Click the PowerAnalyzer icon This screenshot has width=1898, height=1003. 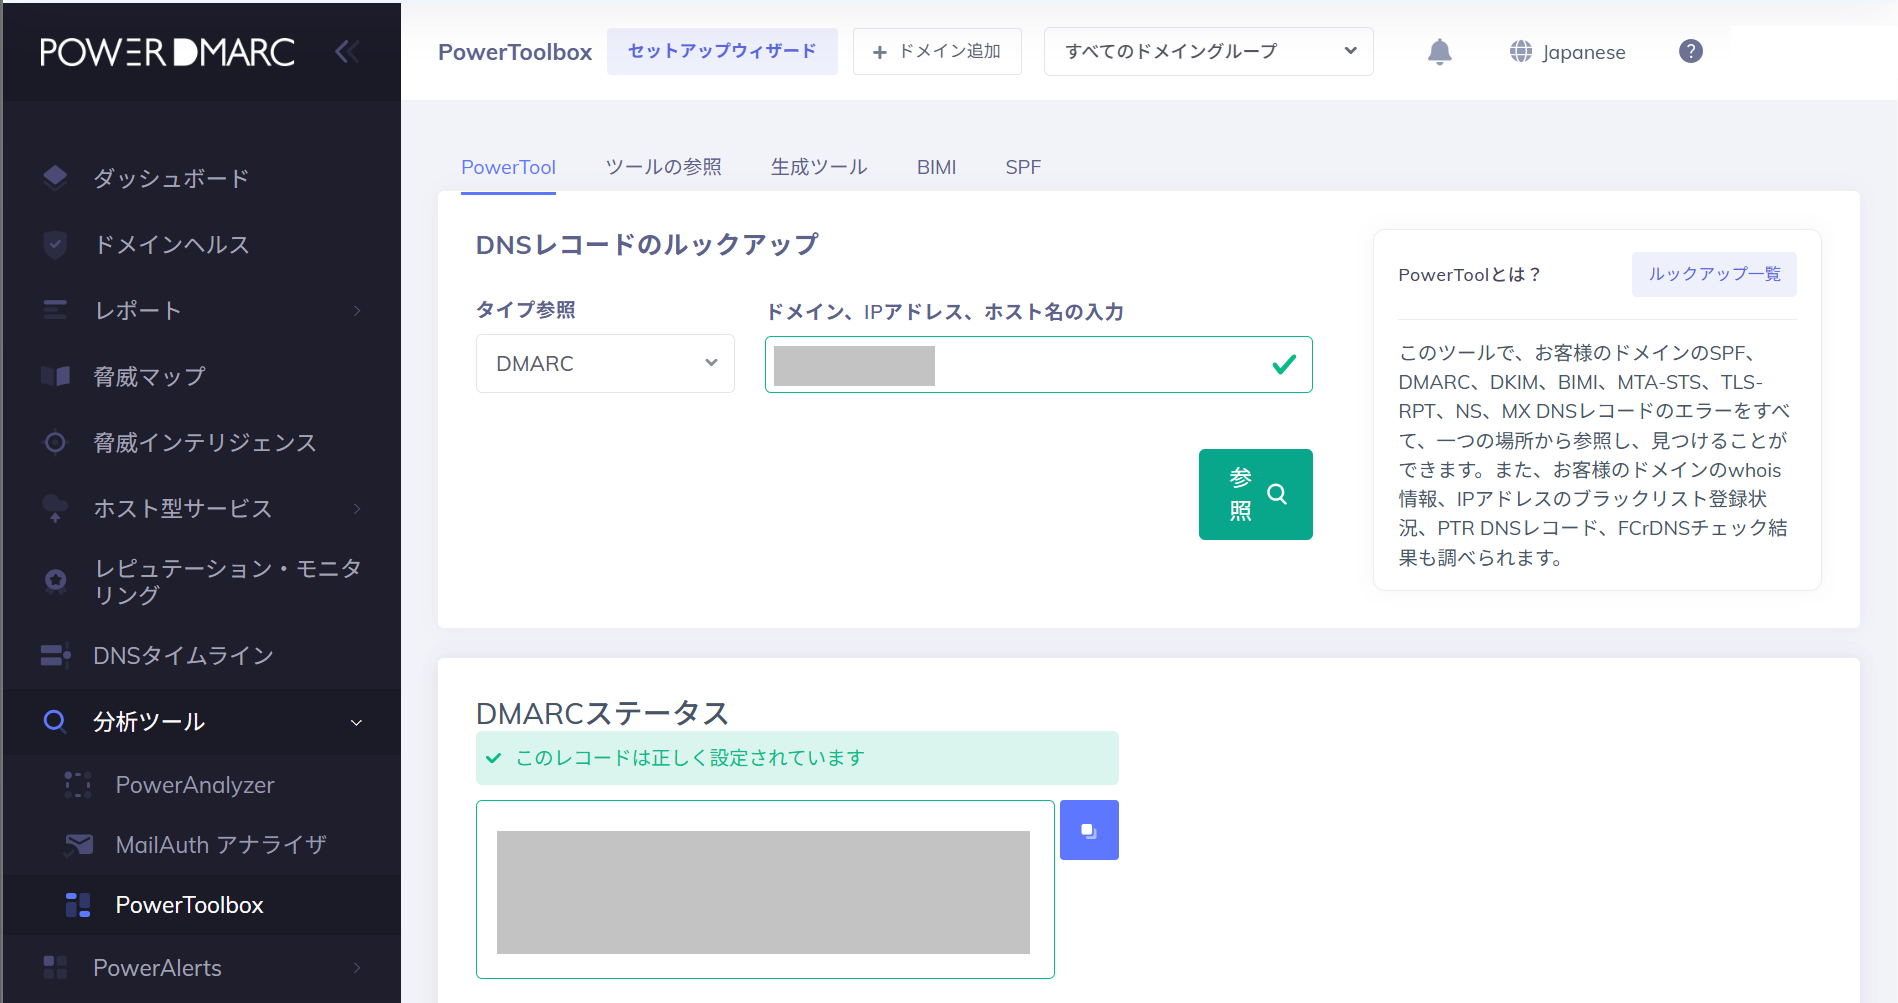(x=78, y=785)
